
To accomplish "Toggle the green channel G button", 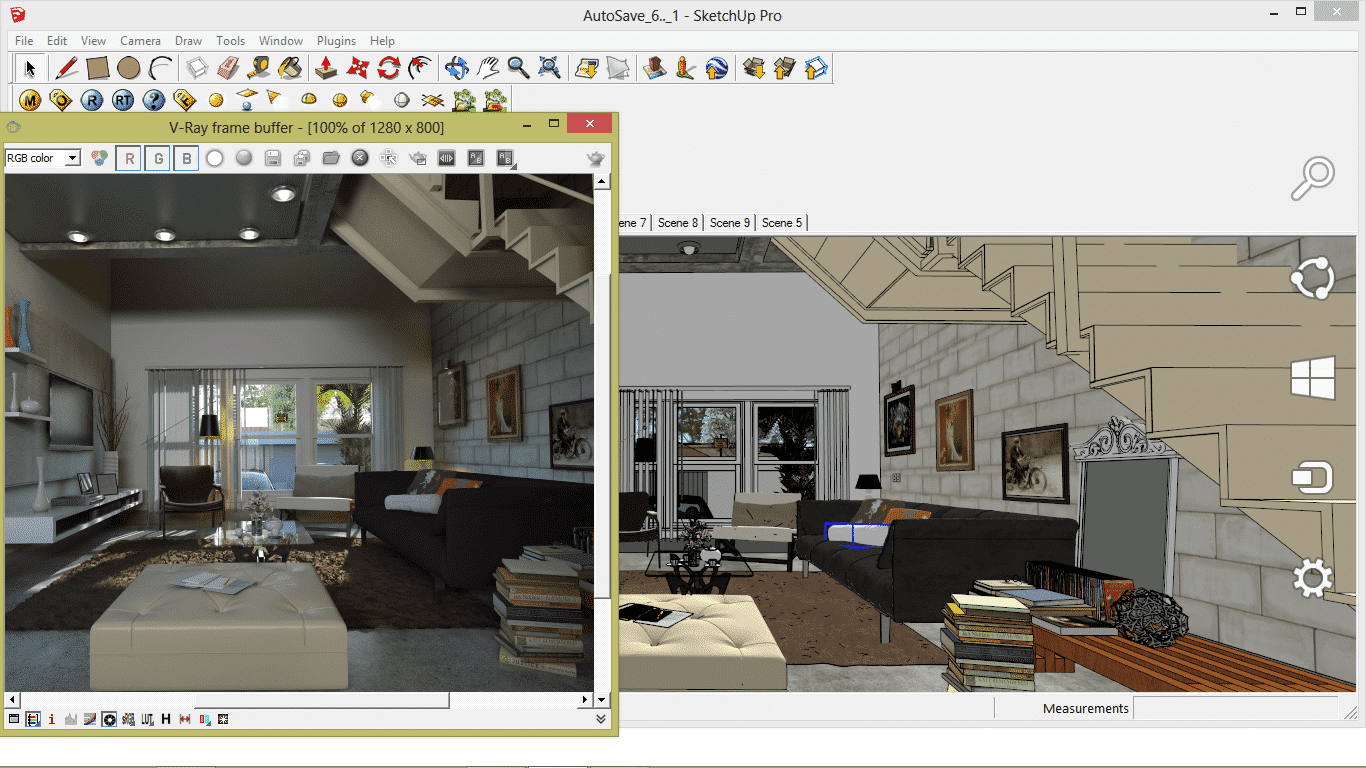I will [x=157, y=158].
